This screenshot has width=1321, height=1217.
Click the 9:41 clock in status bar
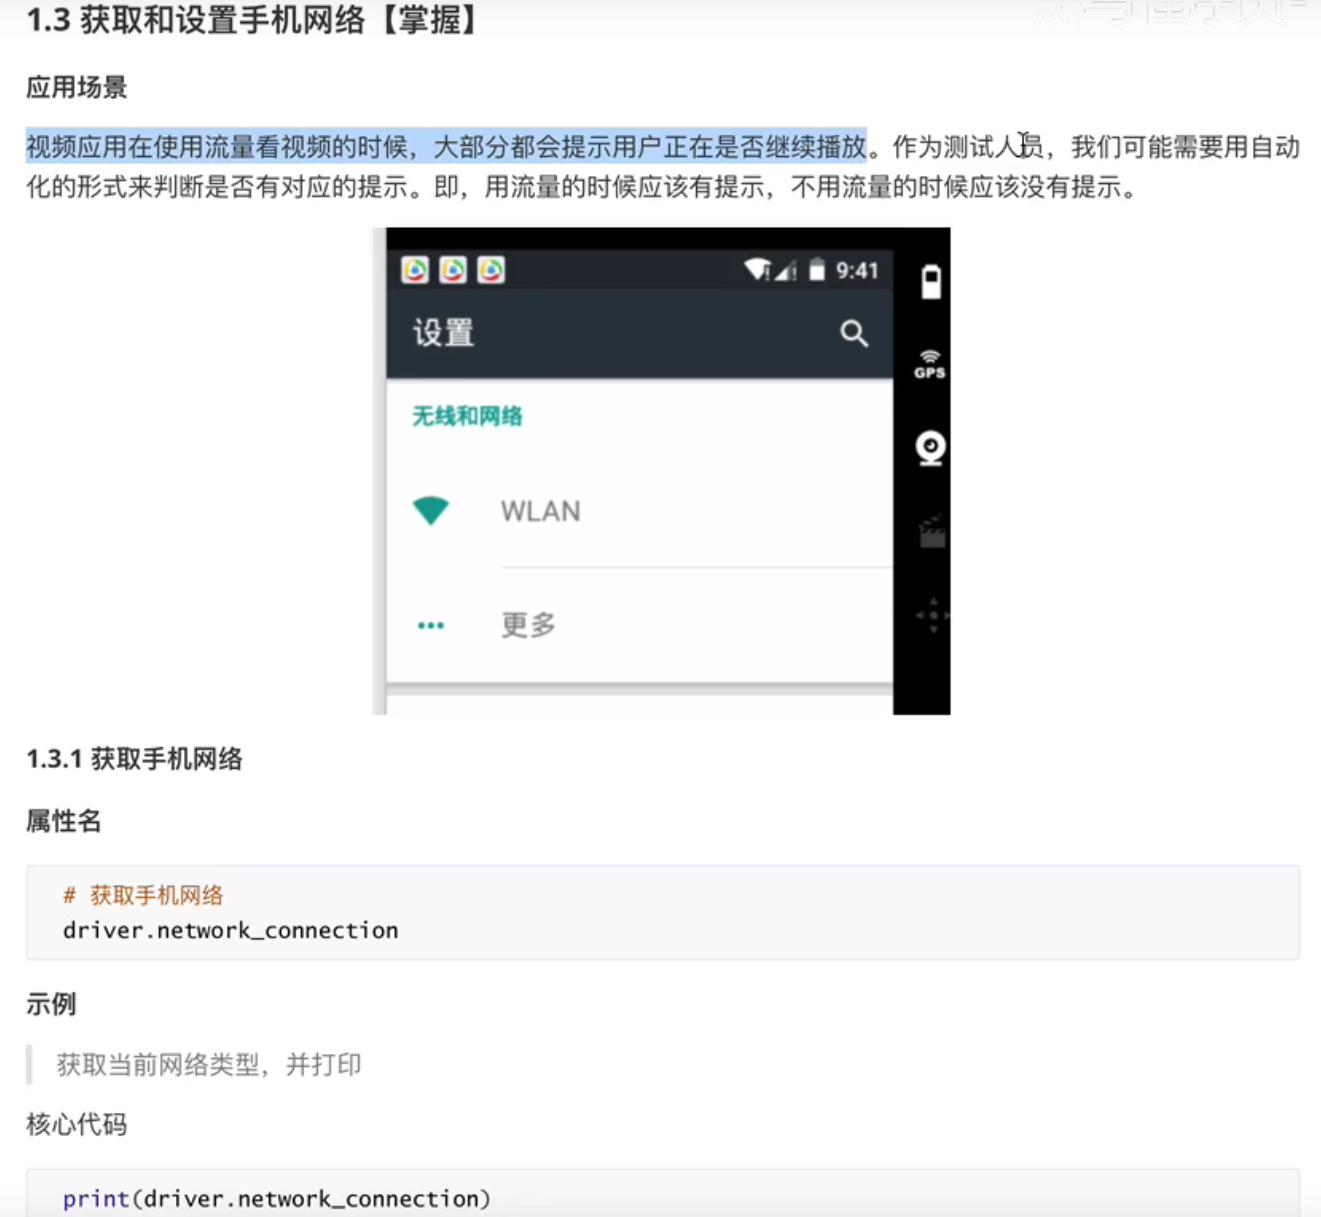coord(857,270)
